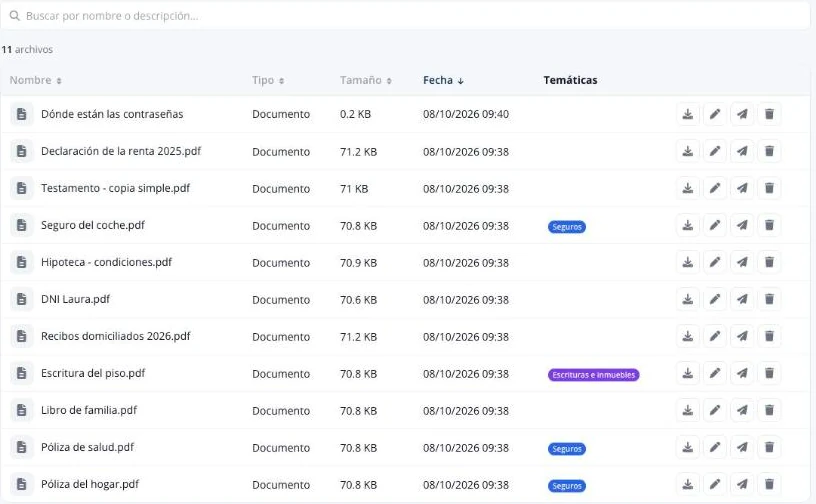The height and width of the screenshot is (504, 816).
Task: Delete 'Dónde están las contraseñas' file
Action: [769, 114]
